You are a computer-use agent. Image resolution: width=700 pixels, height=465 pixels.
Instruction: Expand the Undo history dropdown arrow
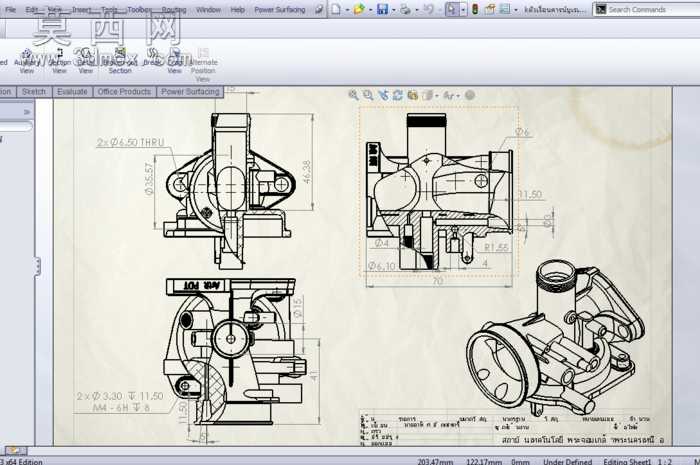coord(439,9)
